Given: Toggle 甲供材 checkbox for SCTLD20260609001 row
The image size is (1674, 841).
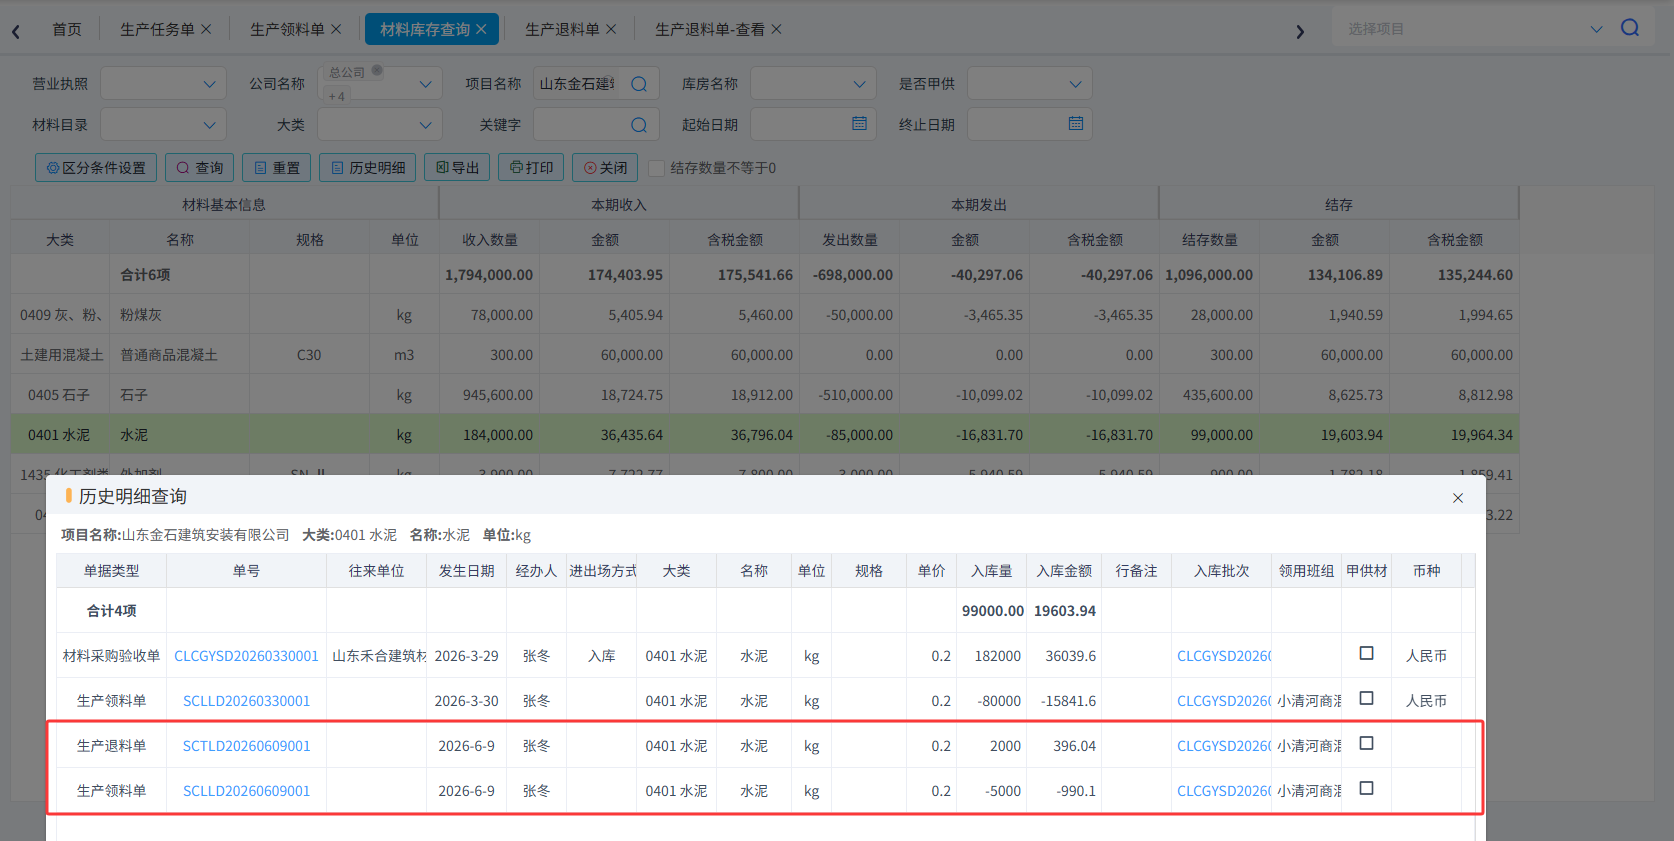Looking at the screenshot, I should point(1366,743).
